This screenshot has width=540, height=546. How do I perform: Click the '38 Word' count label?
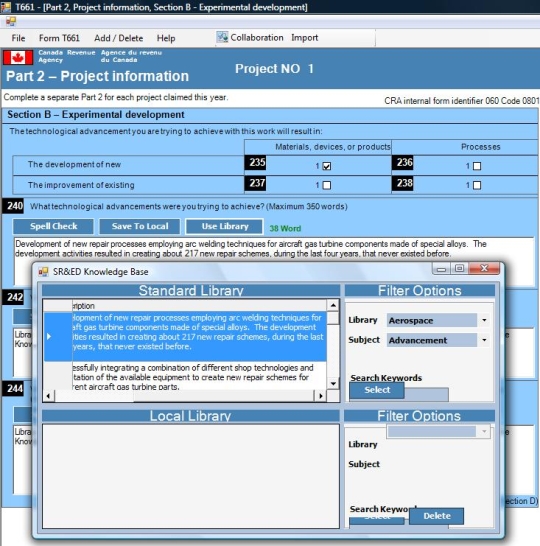[x=285, y=228]
